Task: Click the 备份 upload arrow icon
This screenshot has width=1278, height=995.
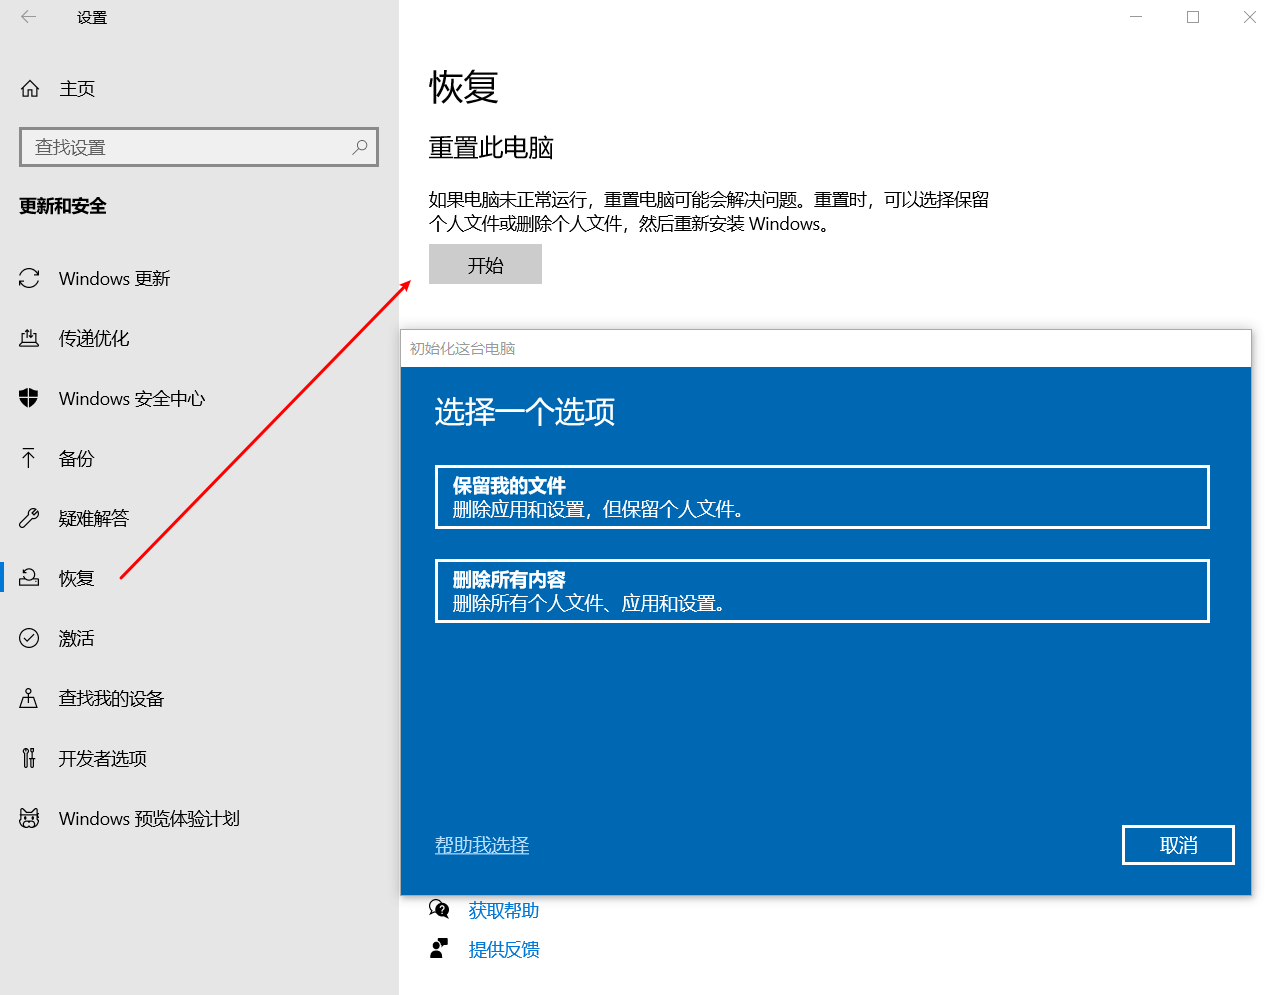Action: pyautogui.click(x=29, y=458)
